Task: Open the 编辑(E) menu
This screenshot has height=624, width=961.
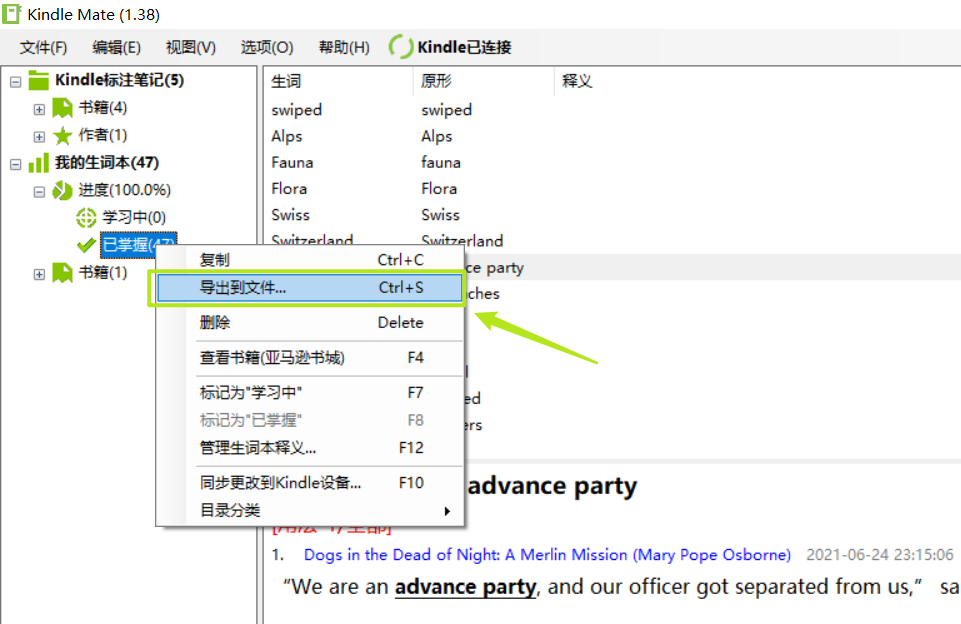Action: pyautogui.click(x=116, y=47)
